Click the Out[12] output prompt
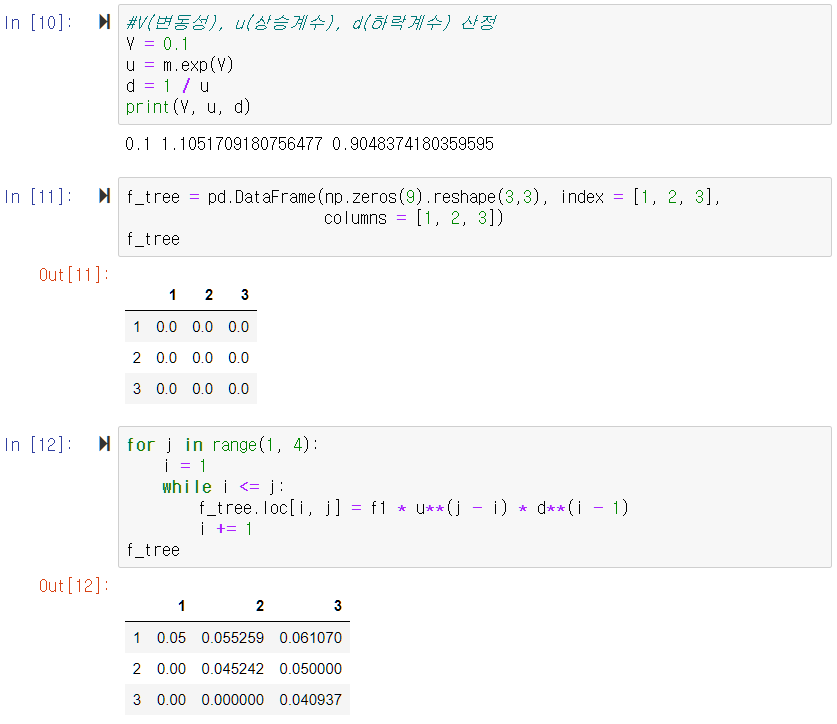This screenshot has width=837, height=724. tap(74, 586)
